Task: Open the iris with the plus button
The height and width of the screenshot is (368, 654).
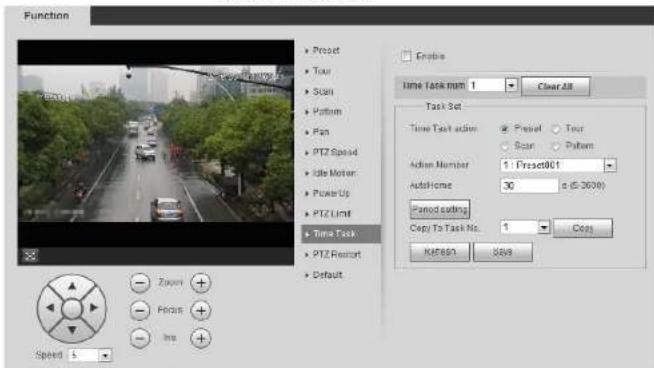Action: click(201, 338)
